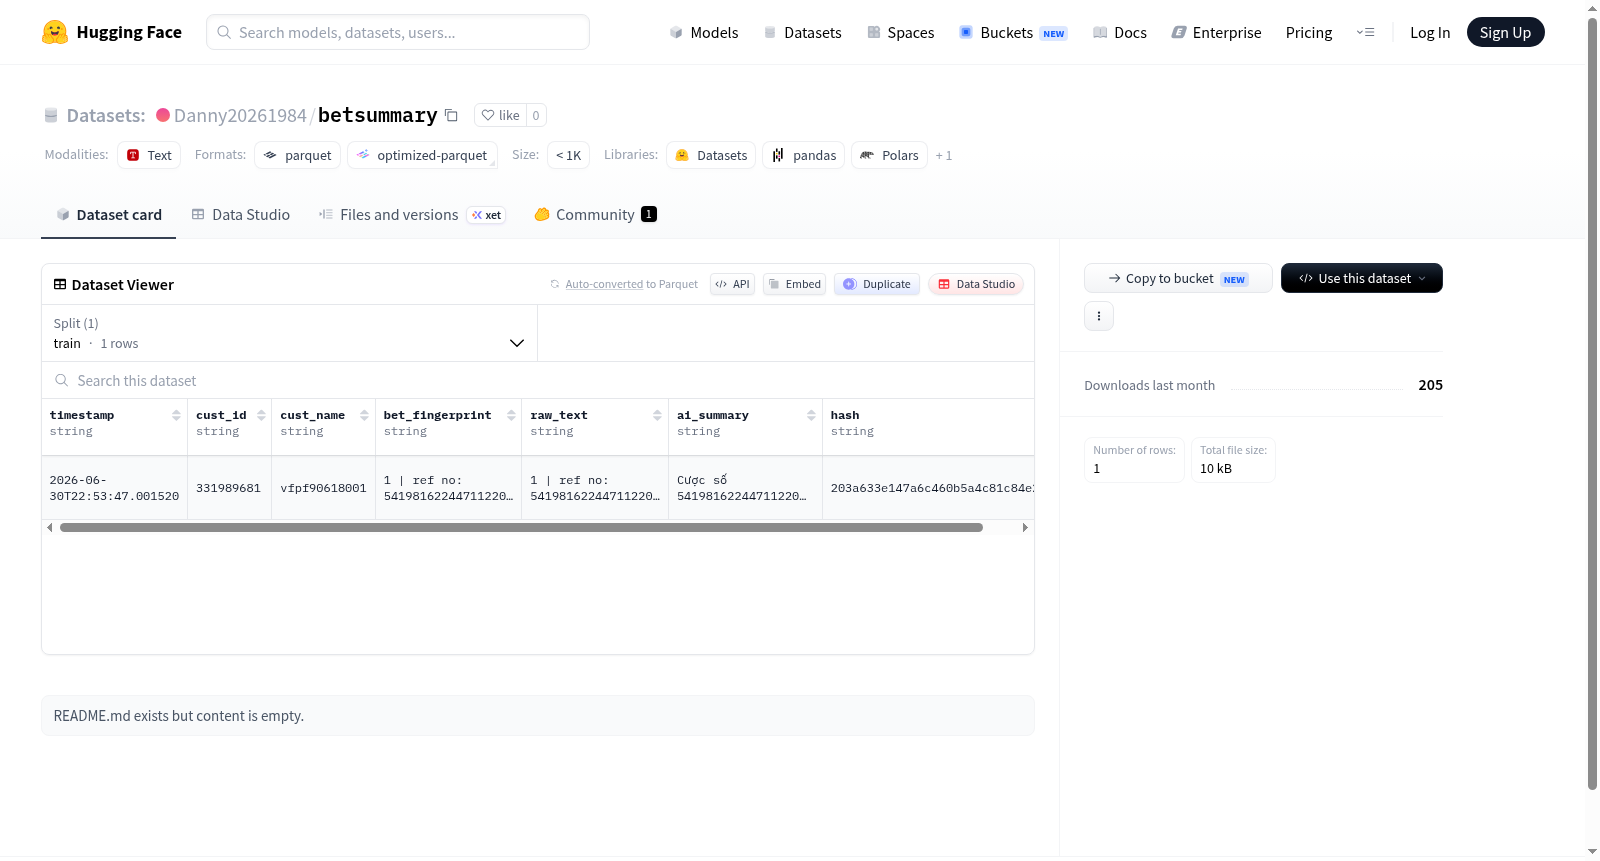1600x861 pixels.
Task: Open the Danny20261984 profile link
Action: pyautogui.click(x=240, y=115)
